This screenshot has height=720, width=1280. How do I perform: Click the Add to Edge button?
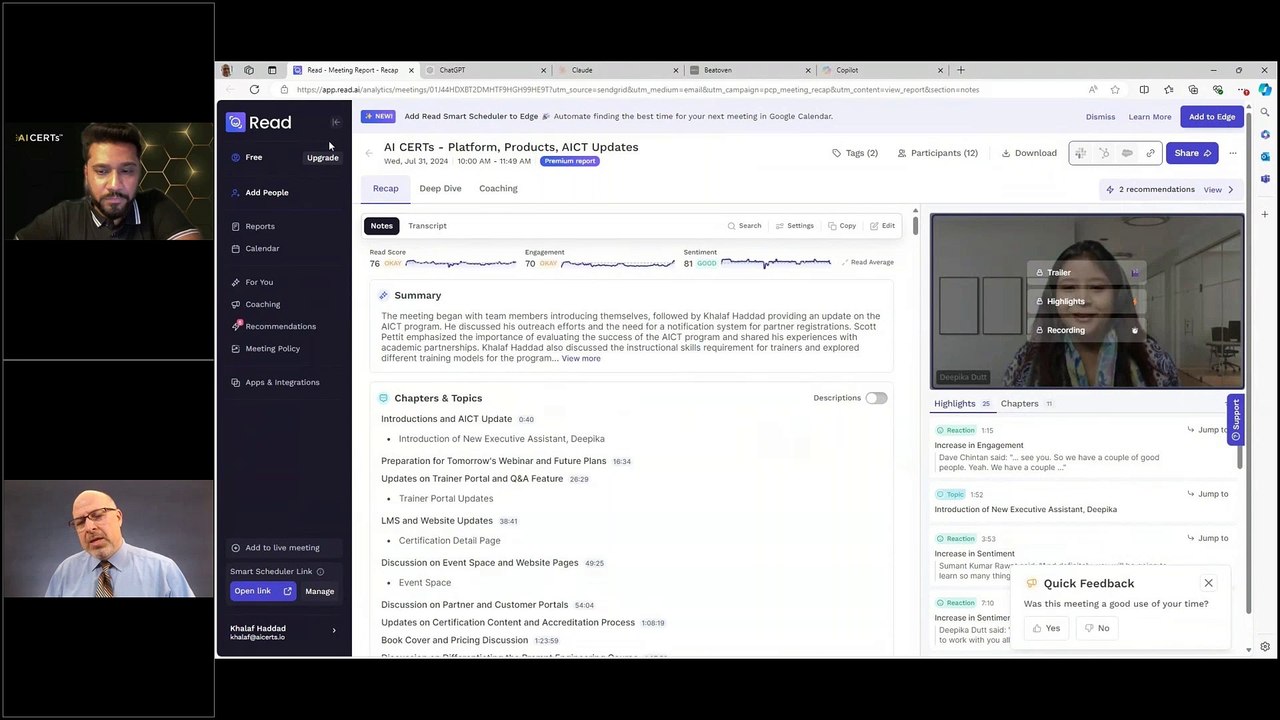tap(1212, 117)
